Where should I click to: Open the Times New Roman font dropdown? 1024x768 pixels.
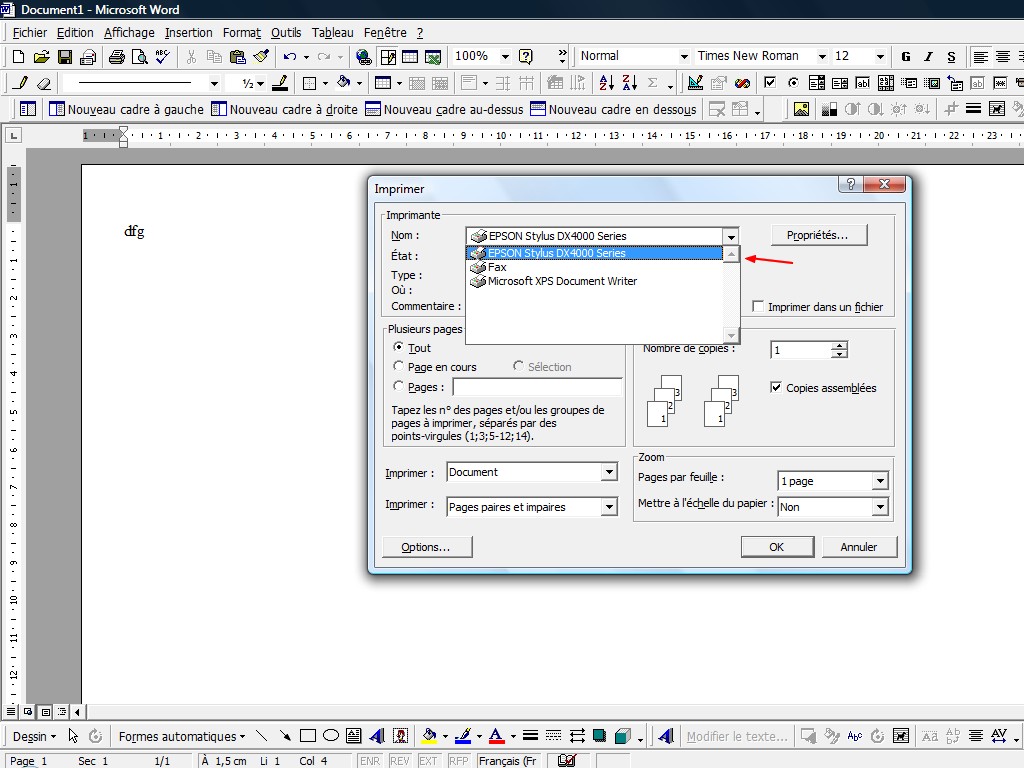pos(822,57)
